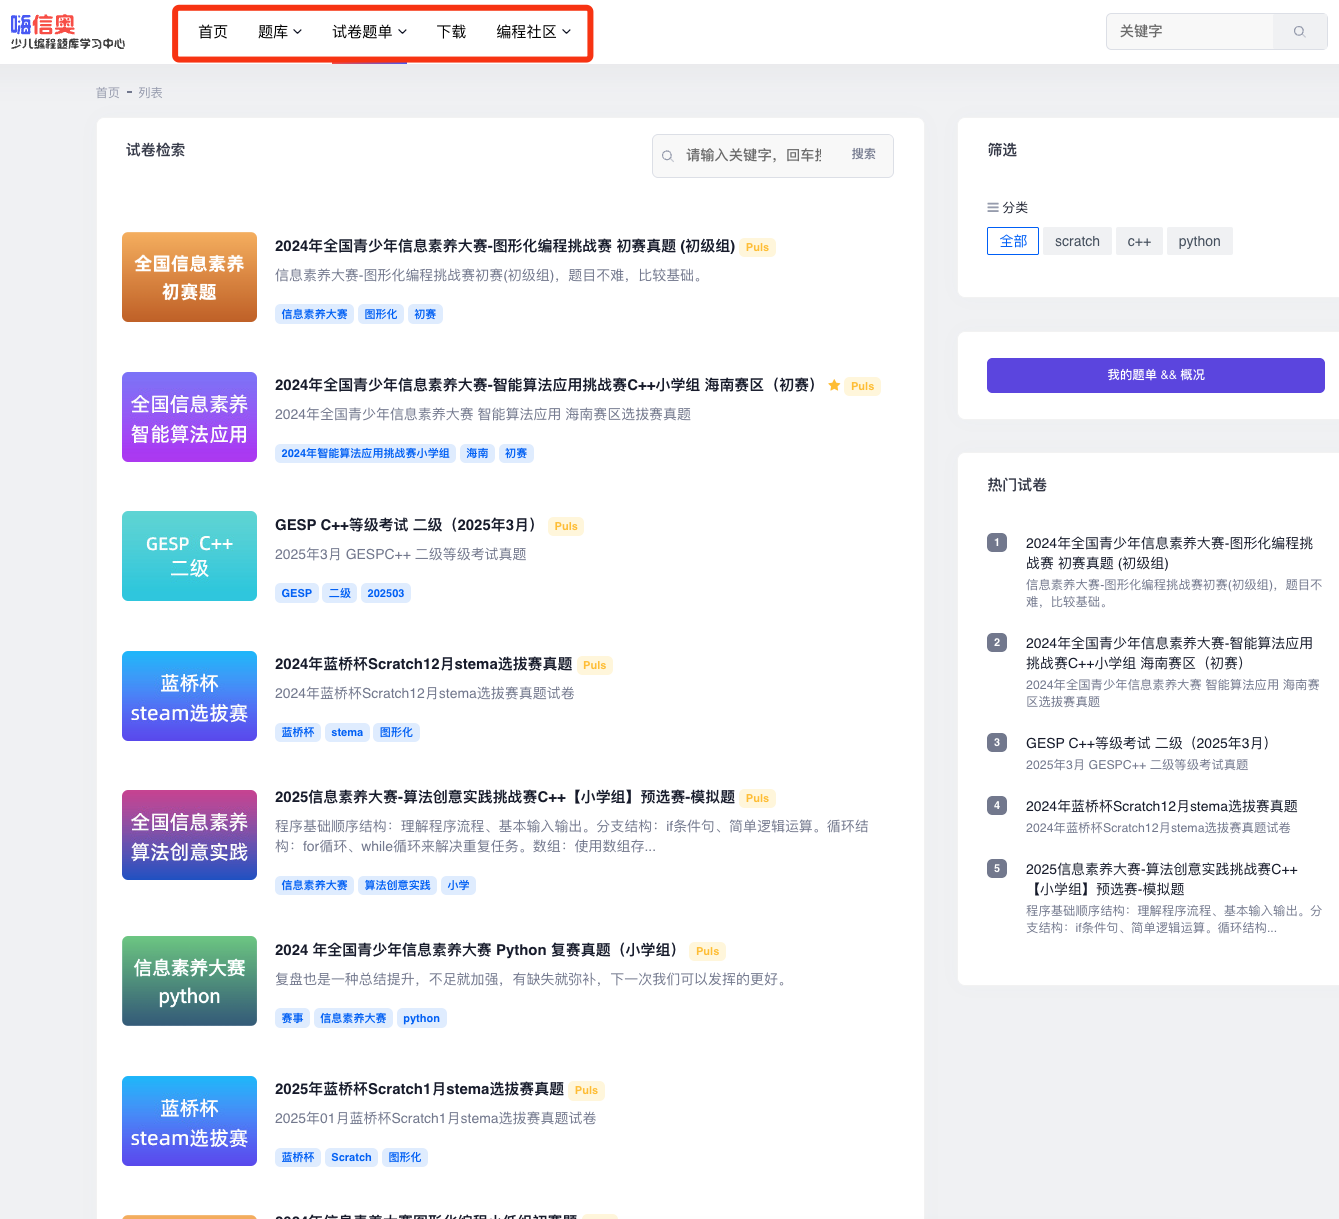Select the scratch category filter
Screen dimensions: 1339x1219
pos(1077,241)
